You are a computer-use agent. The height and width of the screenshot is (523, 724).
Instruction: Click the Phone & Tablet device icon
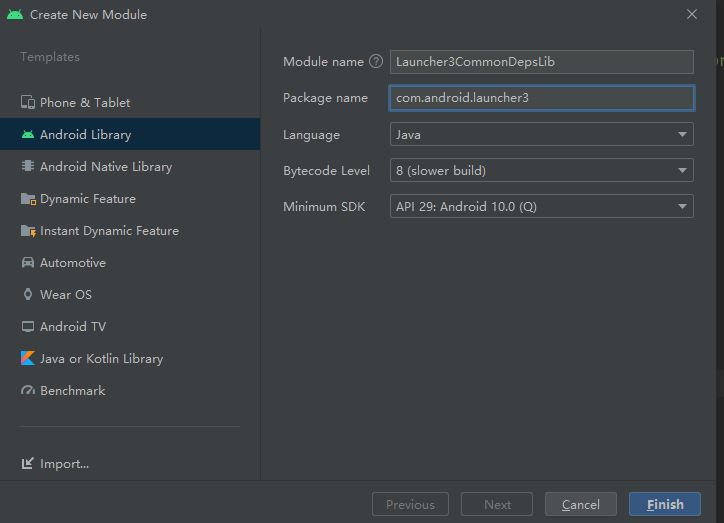point(28,102)
